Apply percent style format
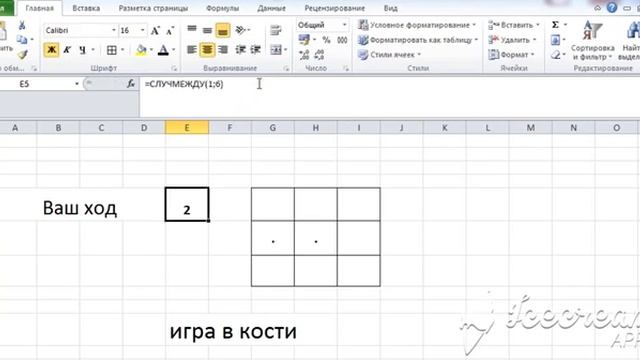 pos(327,40)
